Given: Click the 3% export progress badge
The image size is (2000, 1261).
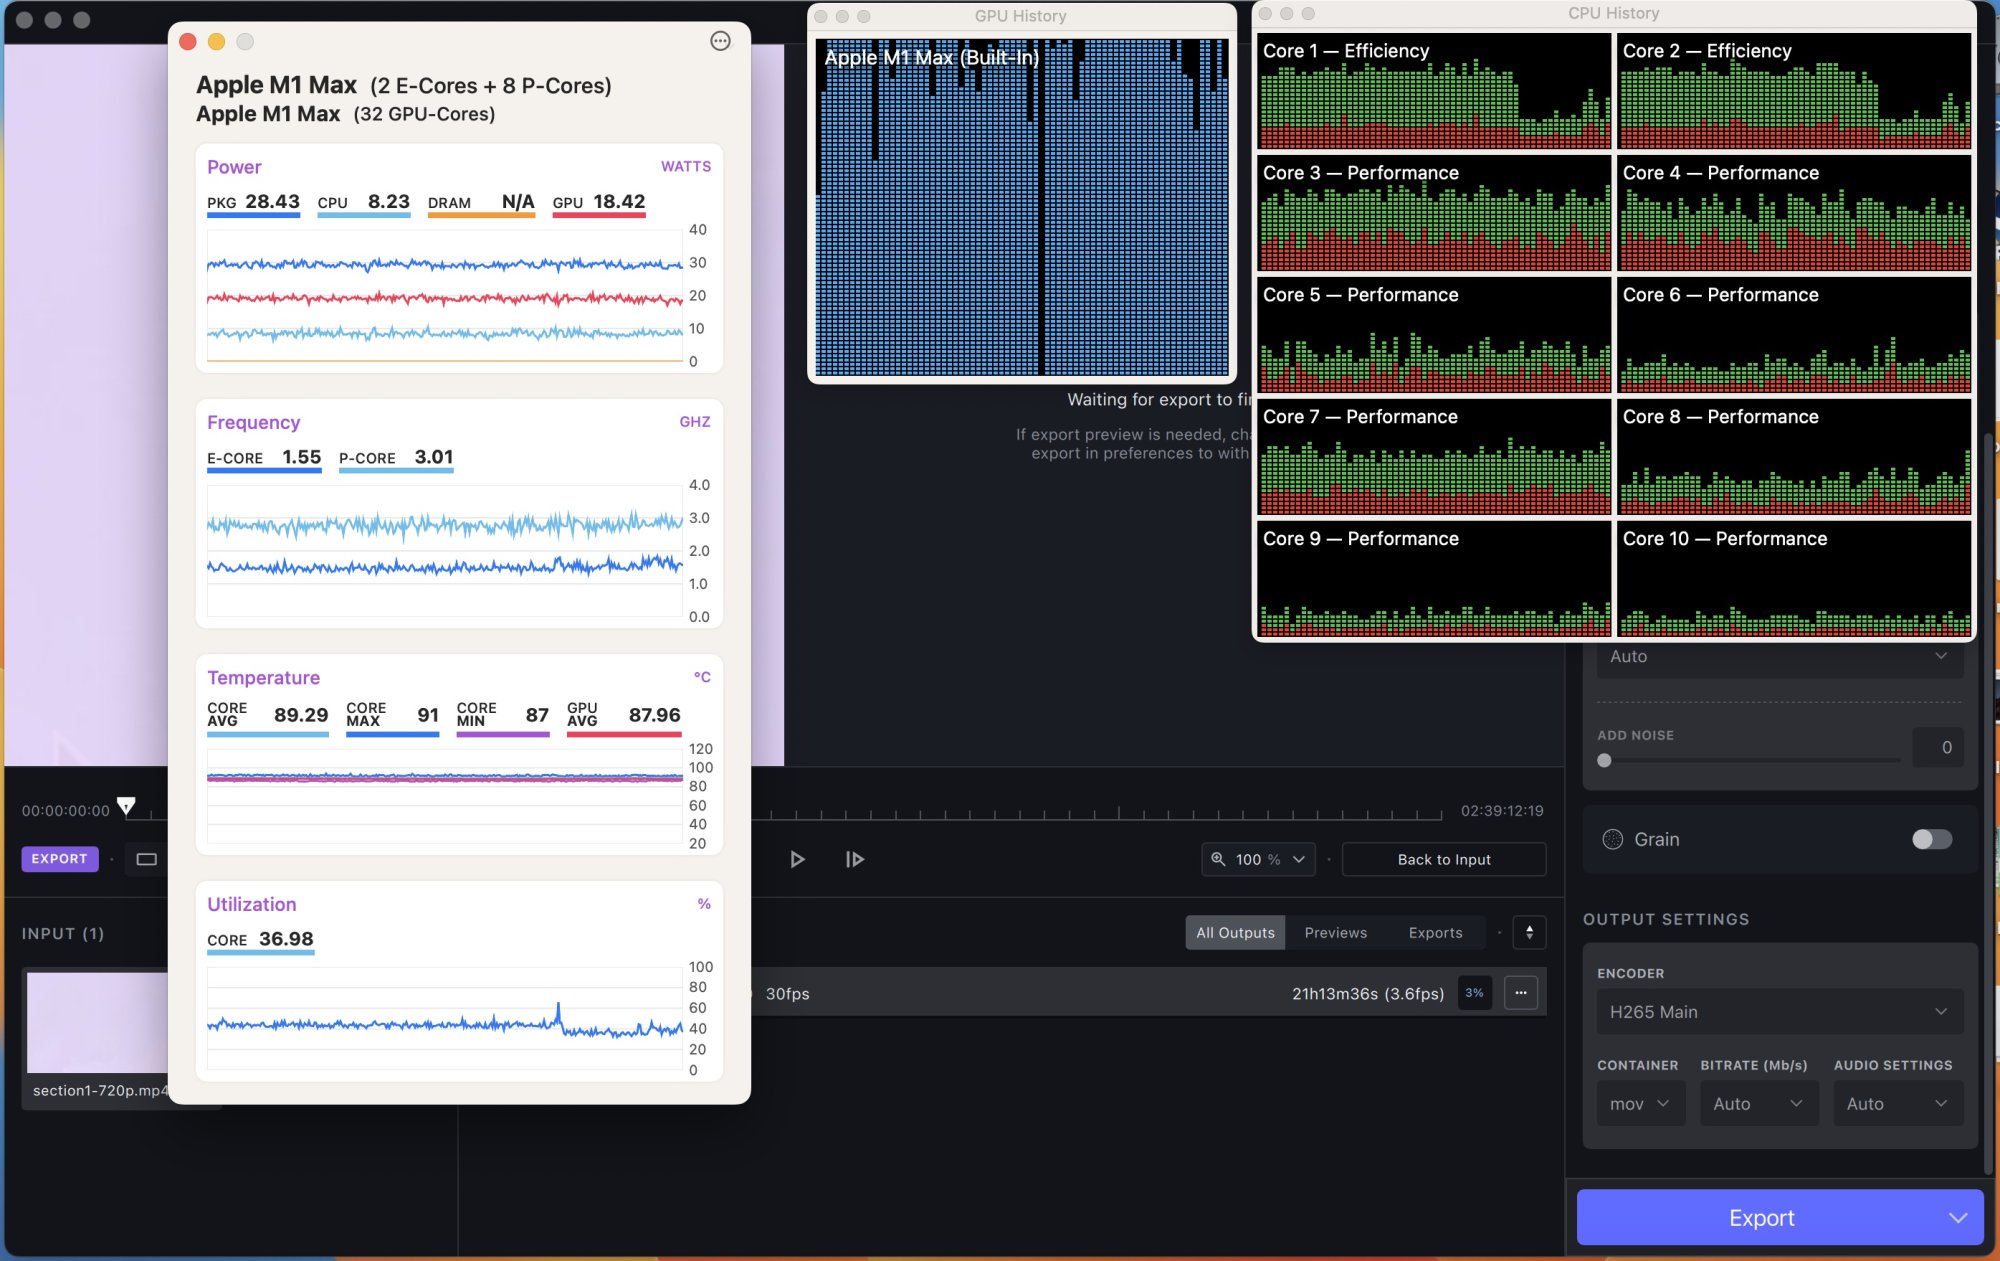Looking at the screenshot, I should pyautogui.click(x=1474, y=993).
